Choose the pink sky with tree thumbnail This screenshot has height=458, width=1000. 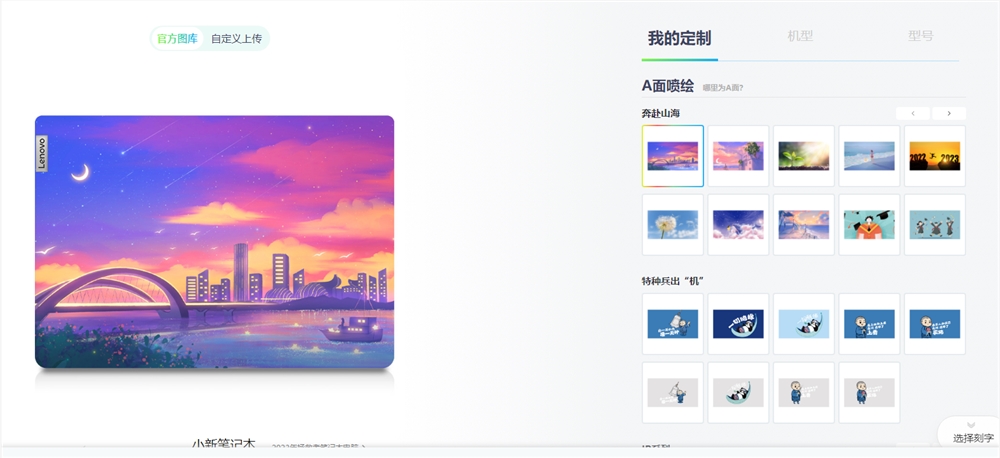[x=738, y=156]
